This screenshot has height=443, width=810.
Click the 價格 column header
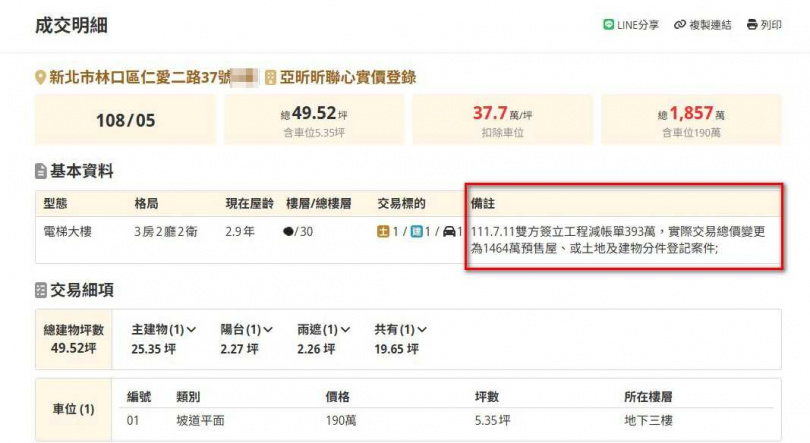click(x=337, y=397)
